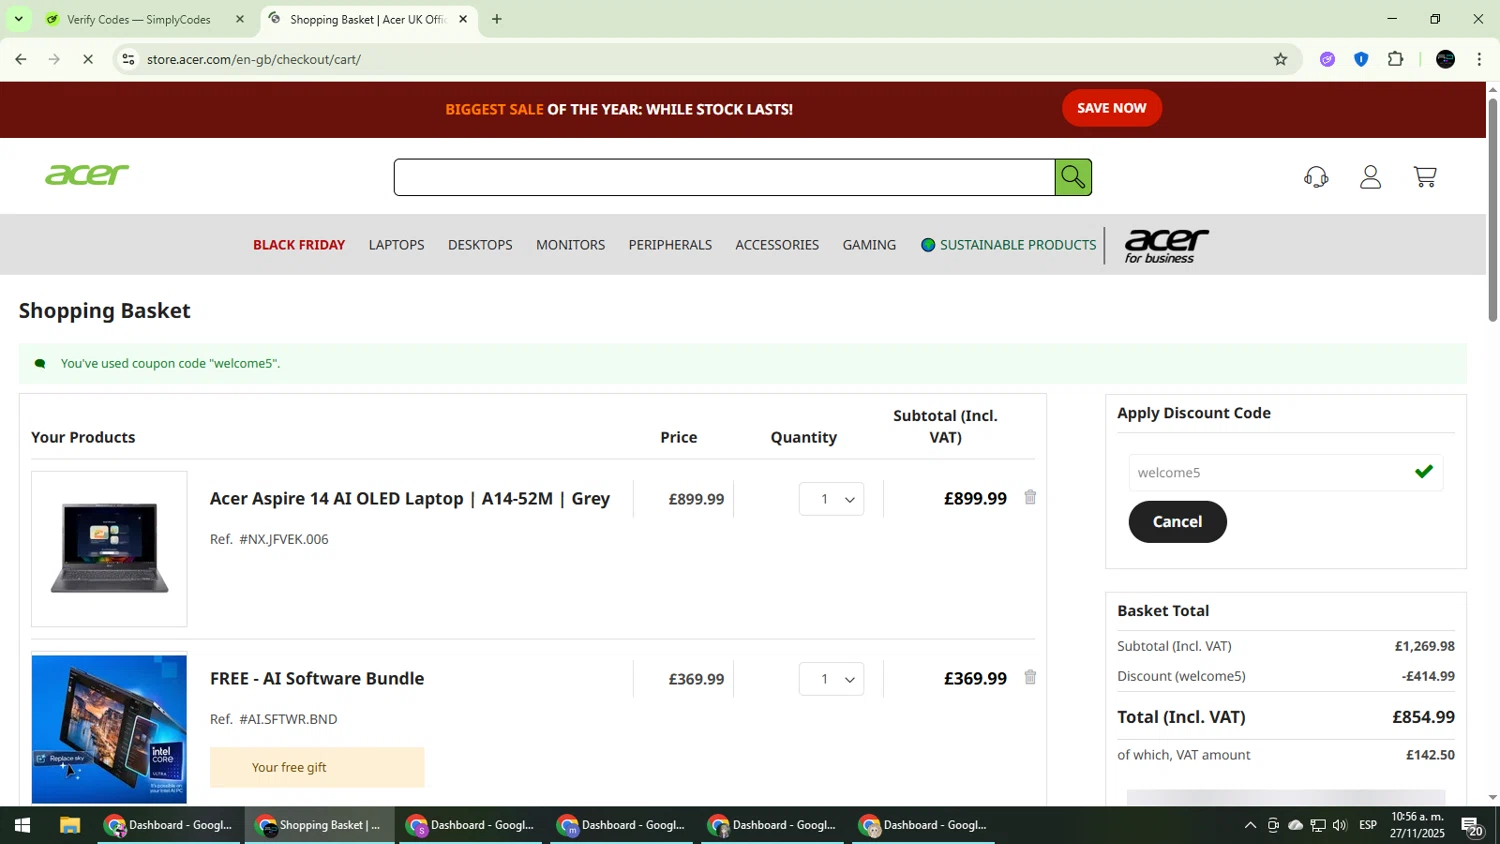The image size is (1500, 844).
Task: Click the browser address bar URL
Action: [254, 59]
